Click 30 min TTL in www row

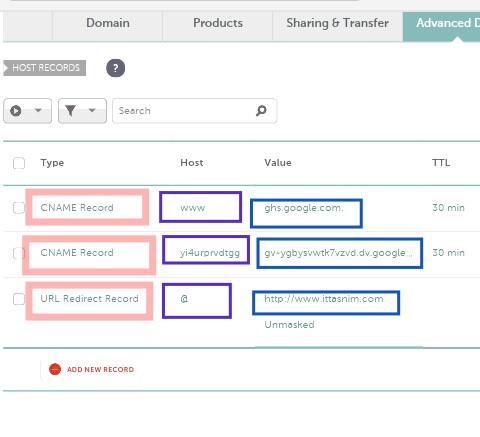point(448,208)
